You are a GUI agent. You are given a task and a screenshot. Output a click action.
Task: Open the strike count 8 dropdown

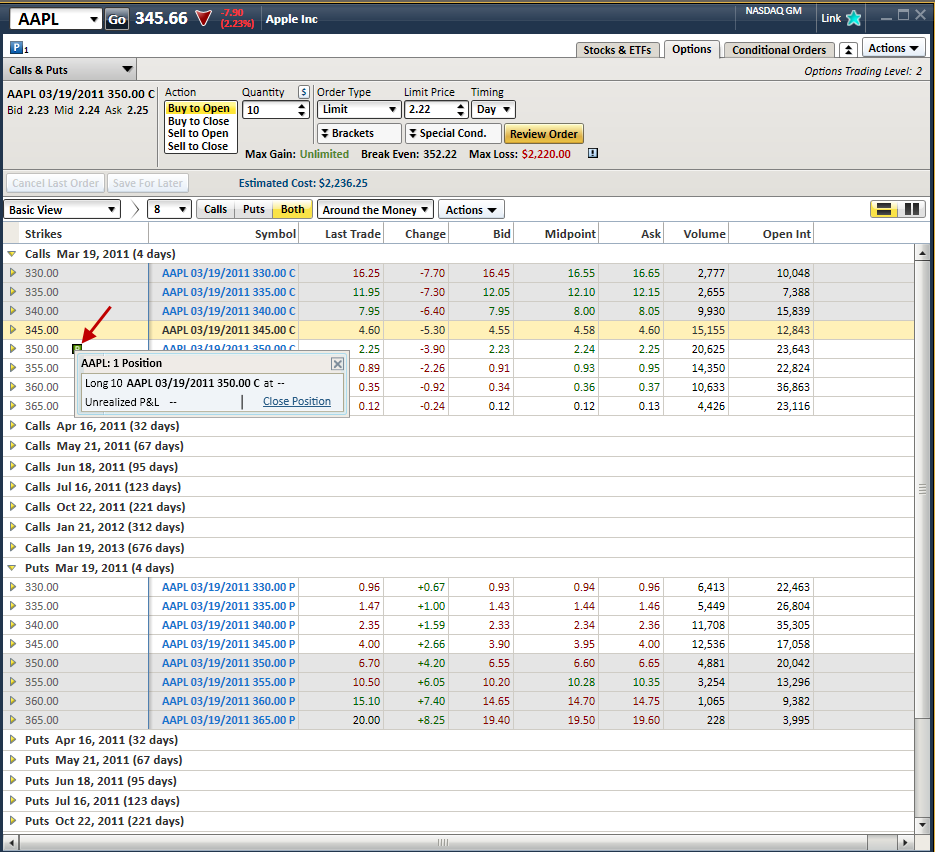click(169, 210)
